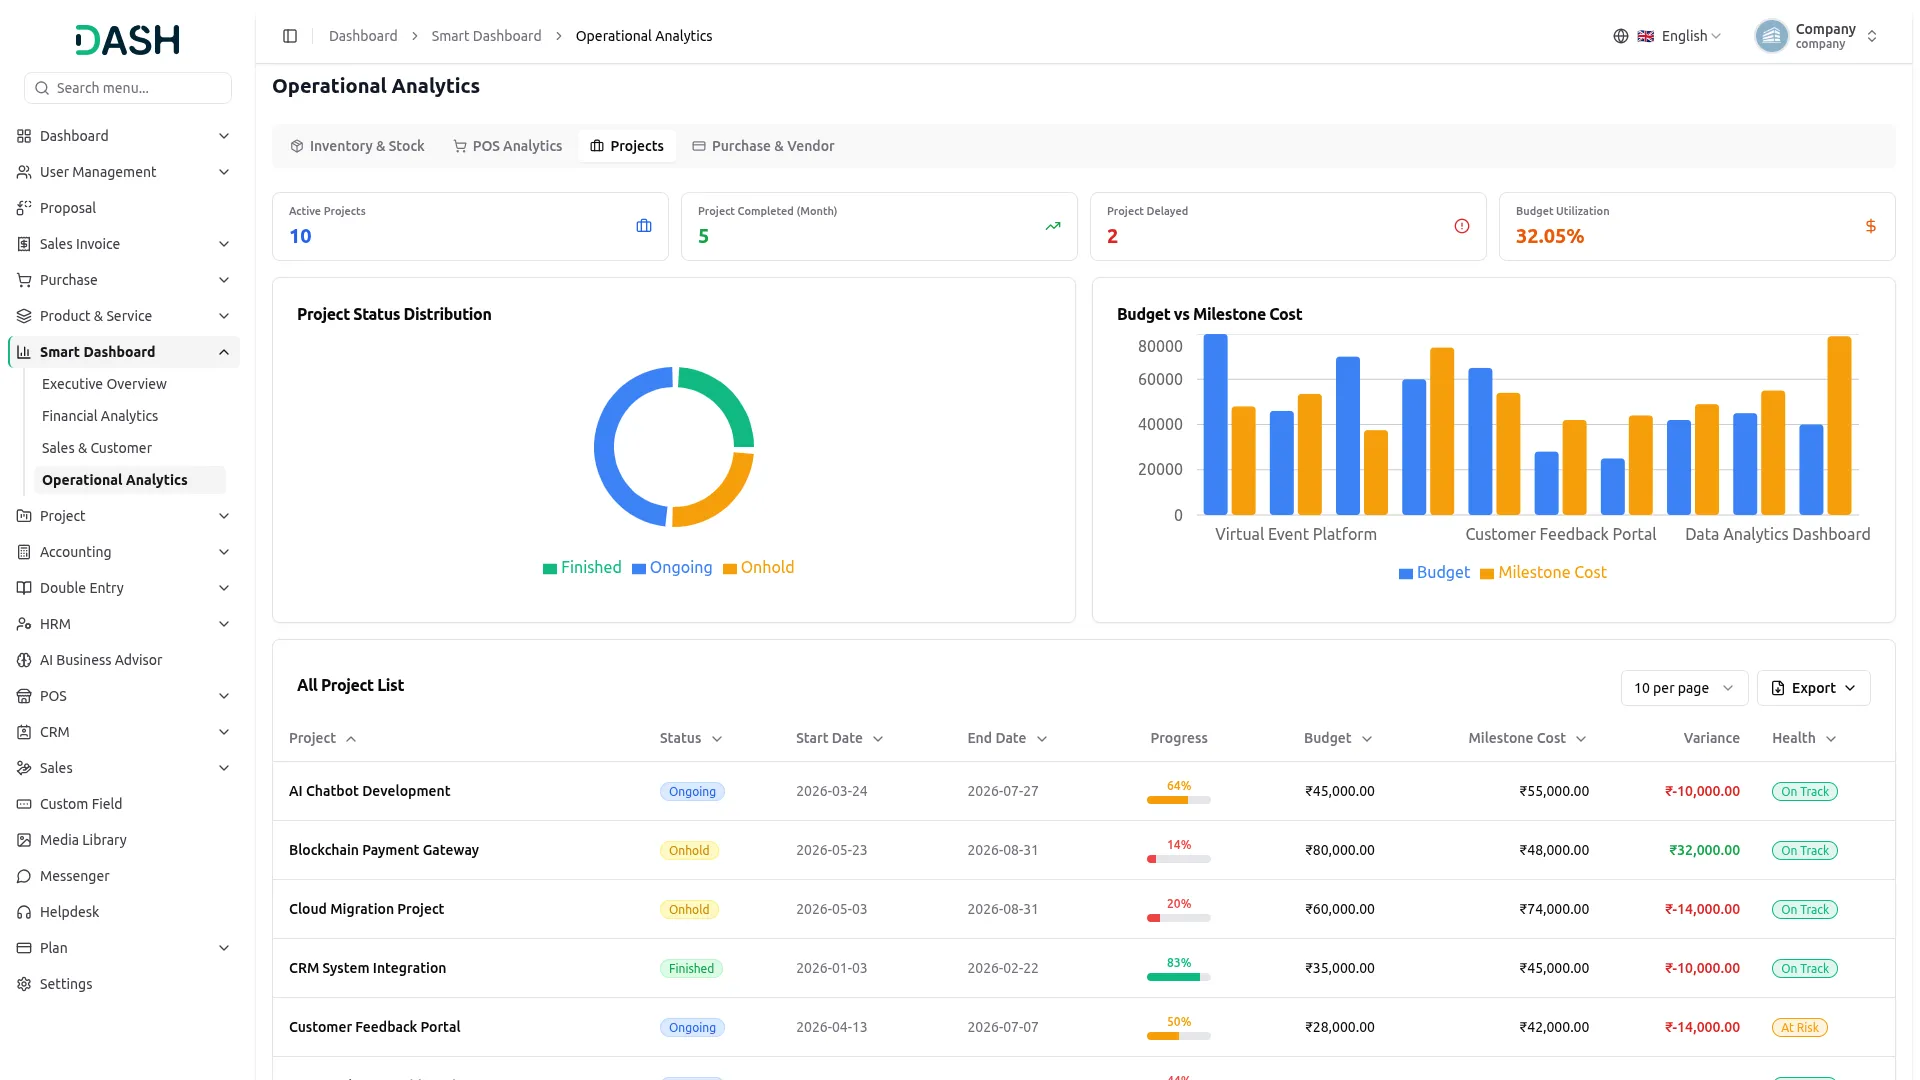Image resolution: width=1920 pixels, height=1080 pixels.
Task: Toggle Onhold series in donut legend
Action: tap(758, 568)
